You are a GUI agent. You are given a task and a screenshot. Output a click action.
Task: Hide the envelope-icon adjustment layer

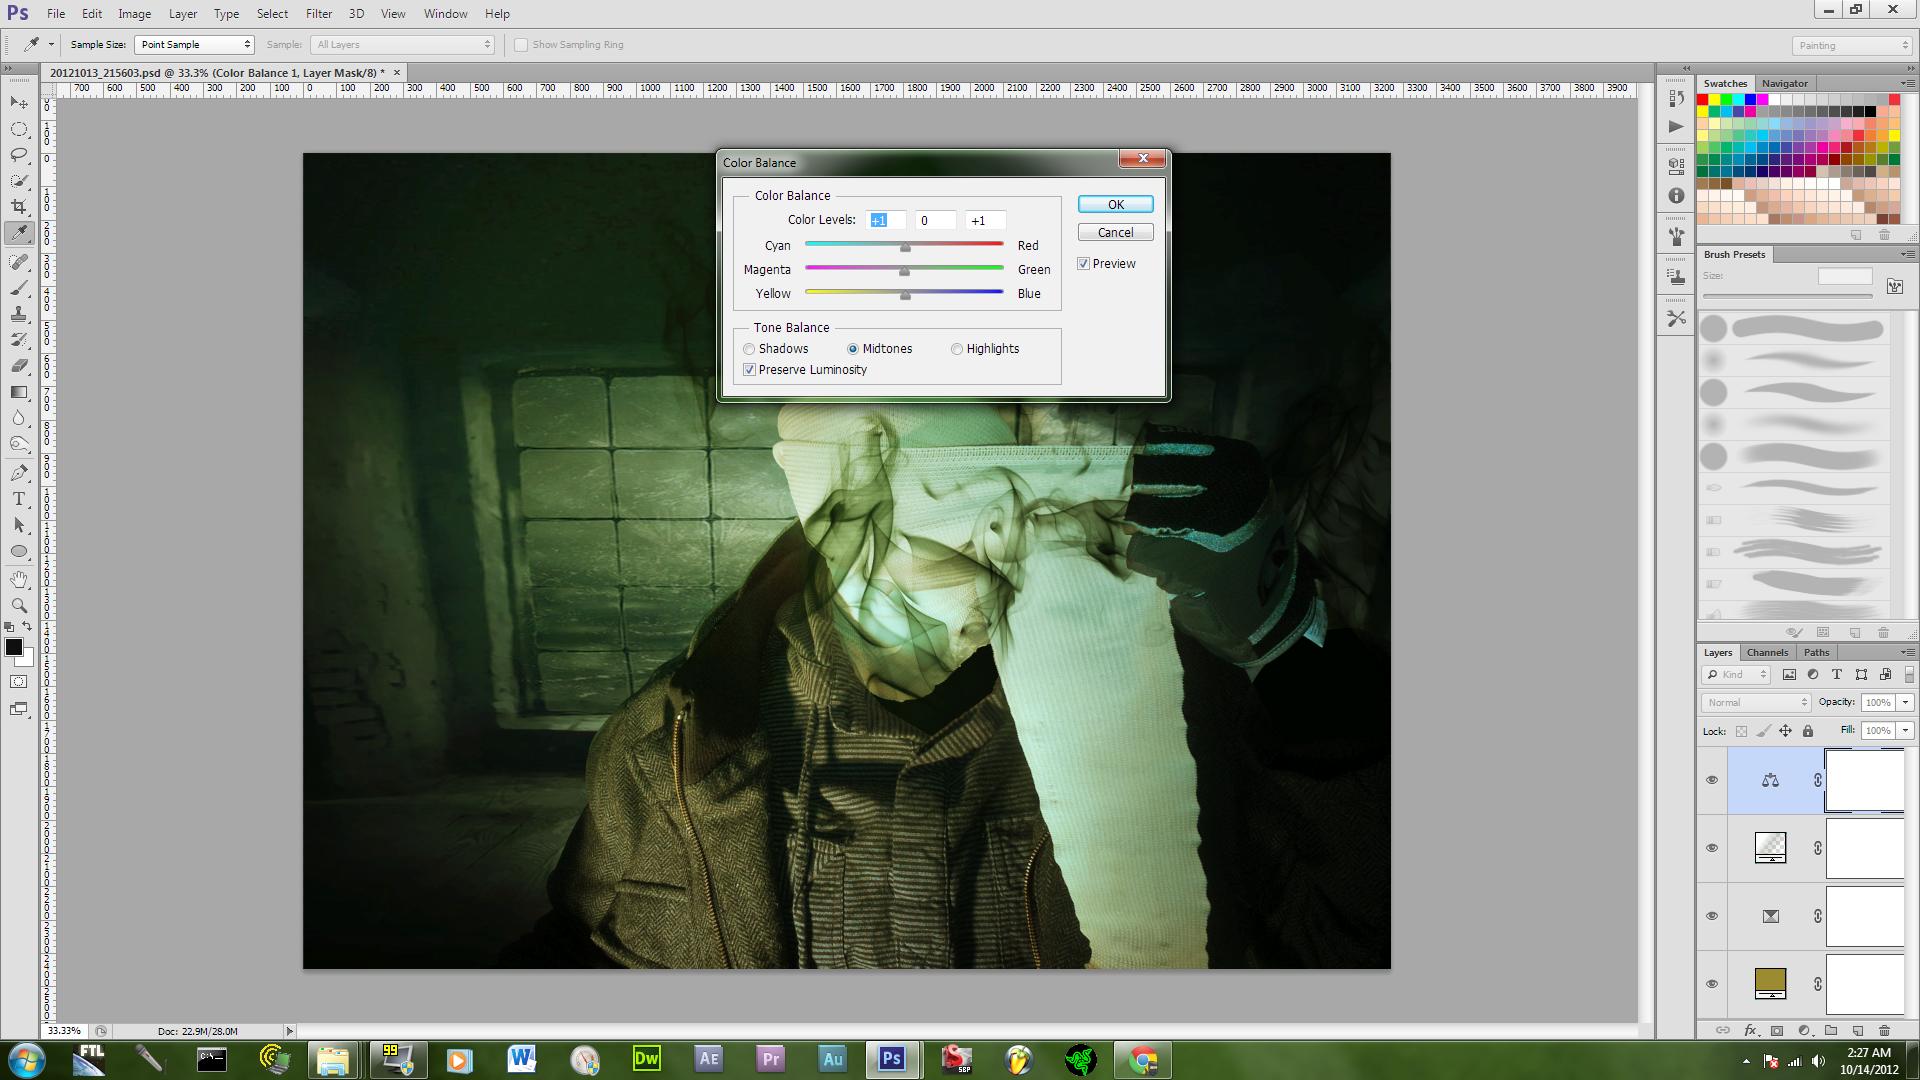click(1712, 916)
